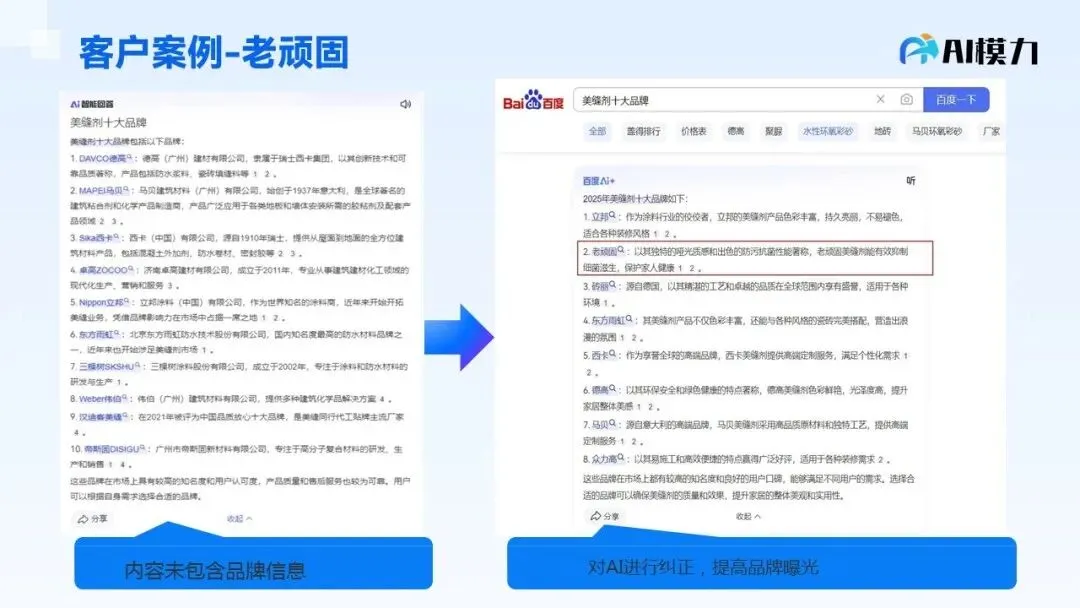Viewport: 1080px width, 608px height.
Task: Click the 百度一下 search button
Action: [x=956, y=99]
